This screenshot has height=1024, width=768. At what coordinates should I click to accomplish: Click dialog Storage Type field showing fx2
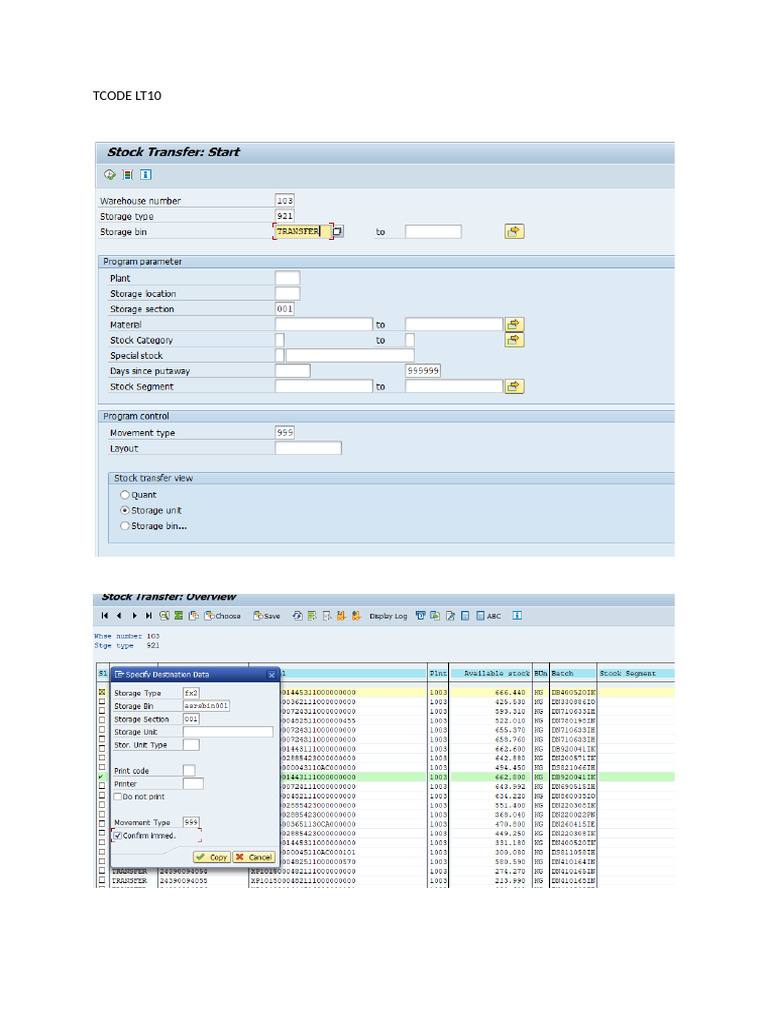[x=191, y=692]
